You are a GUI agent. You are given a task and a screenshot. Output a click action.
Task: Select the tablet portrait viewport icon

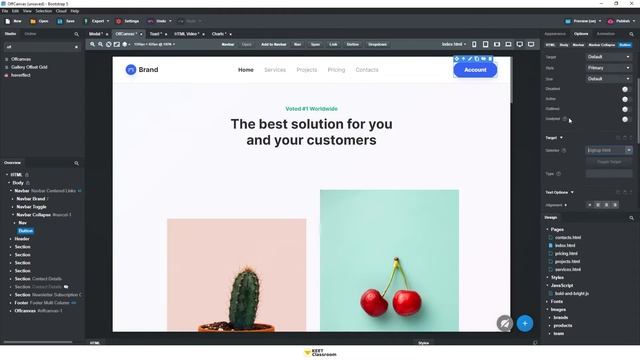(x=485, y=44)
